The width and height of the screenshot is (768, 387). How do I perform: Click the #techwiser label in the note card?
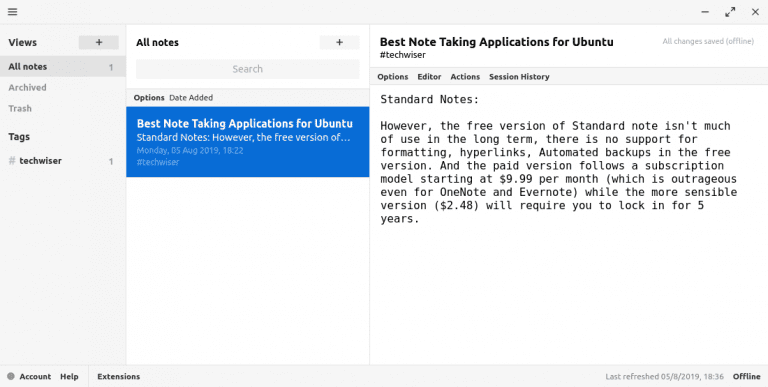(x=158, y=162)
